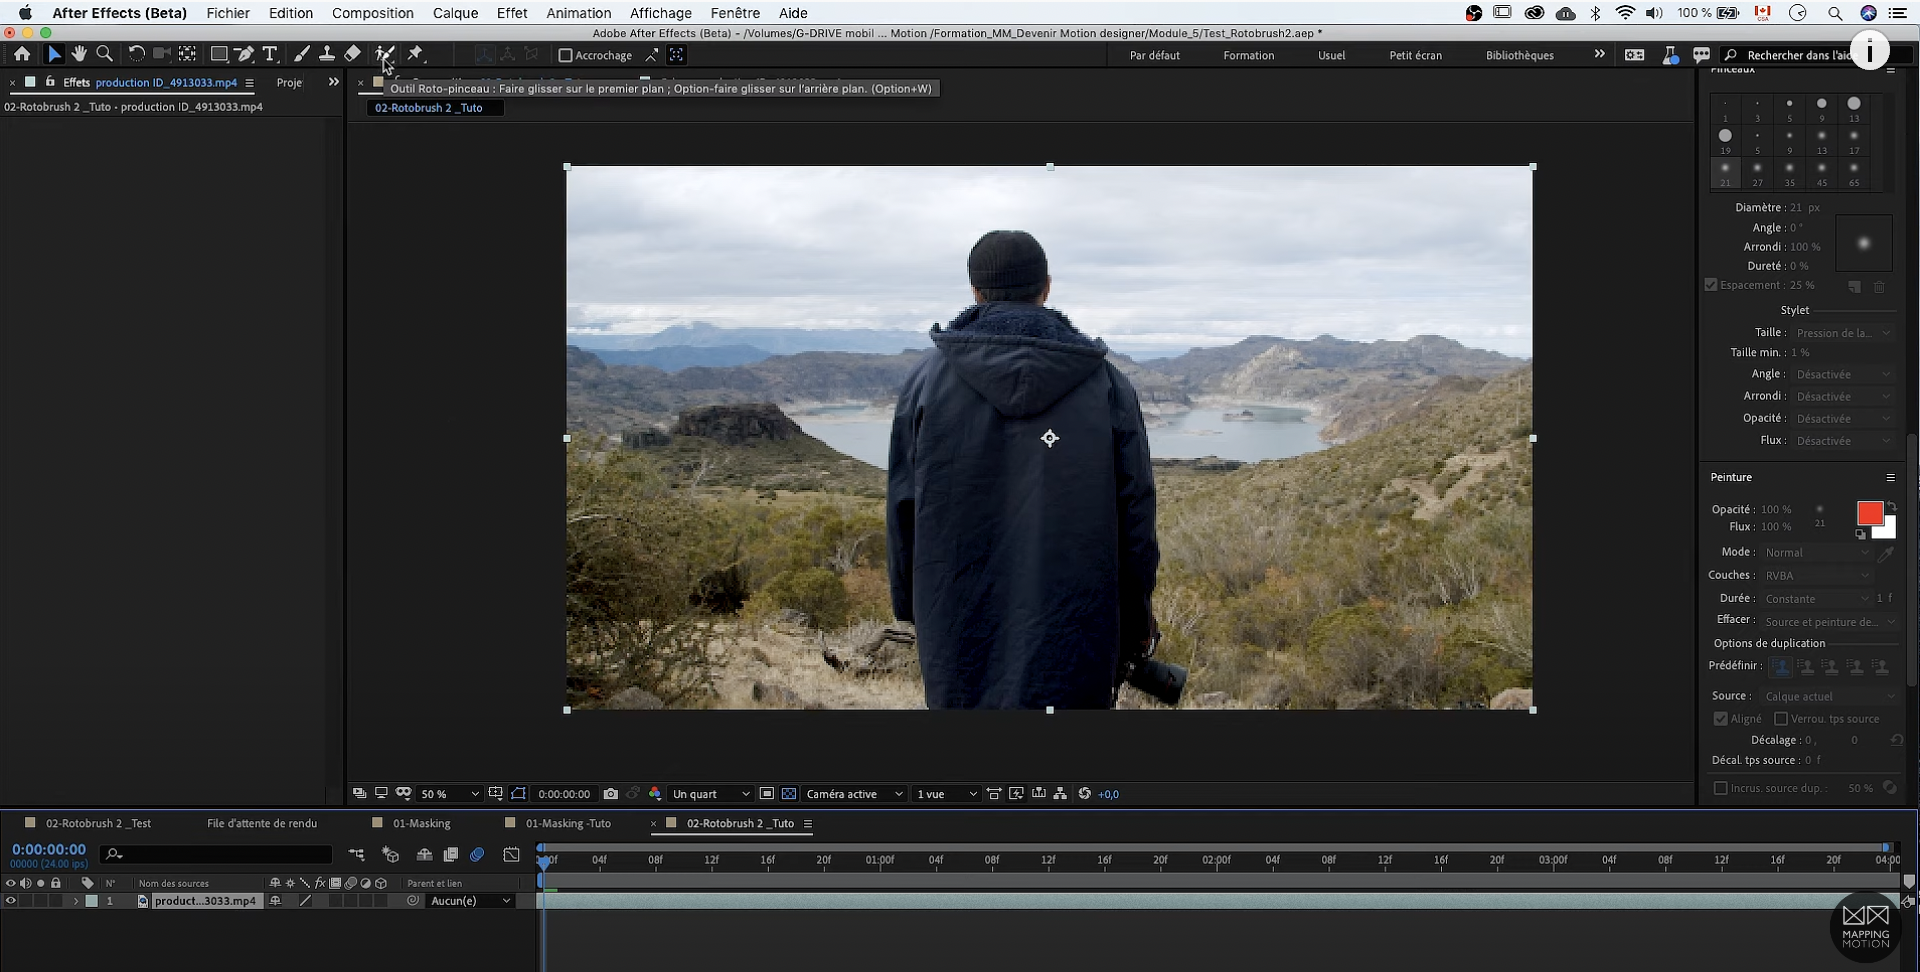
Task: Toggle the Aligné checkbox
Action: 1720,719
